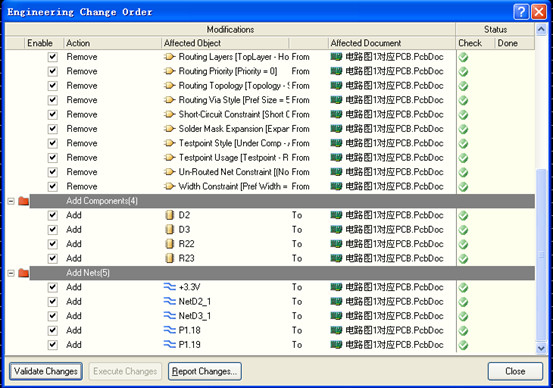The image size is (553, 388).
Task: Click the Affected Object column header
Action: point(225,43)
